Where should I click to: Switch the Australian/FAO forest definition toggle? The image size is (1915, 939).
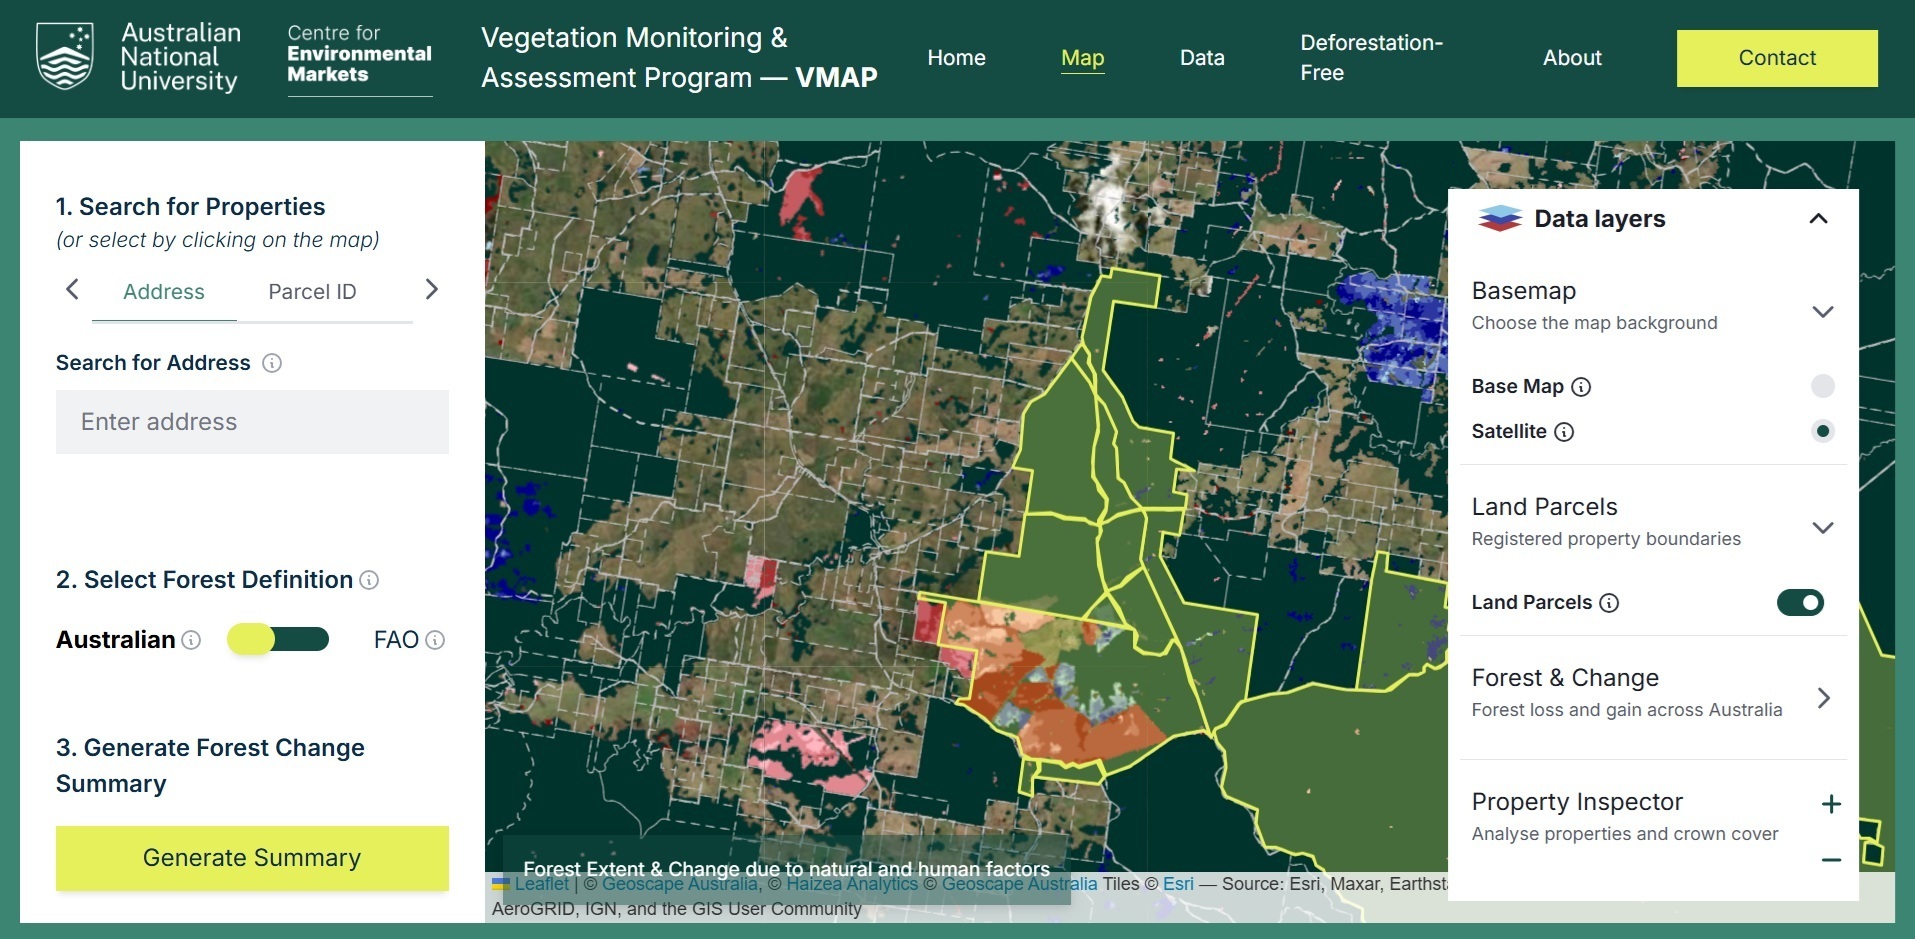pos(278,639)
